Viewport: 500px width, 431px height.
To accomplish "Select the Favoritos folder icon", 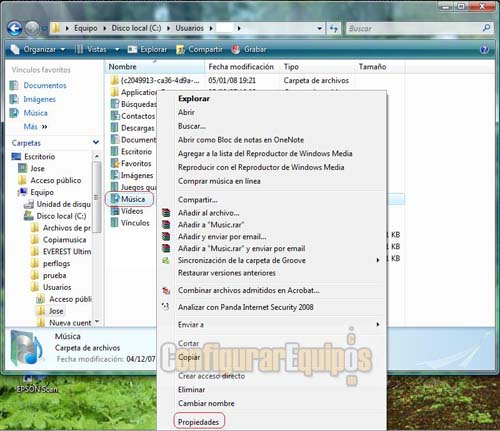I will click(x=115, y=163).
